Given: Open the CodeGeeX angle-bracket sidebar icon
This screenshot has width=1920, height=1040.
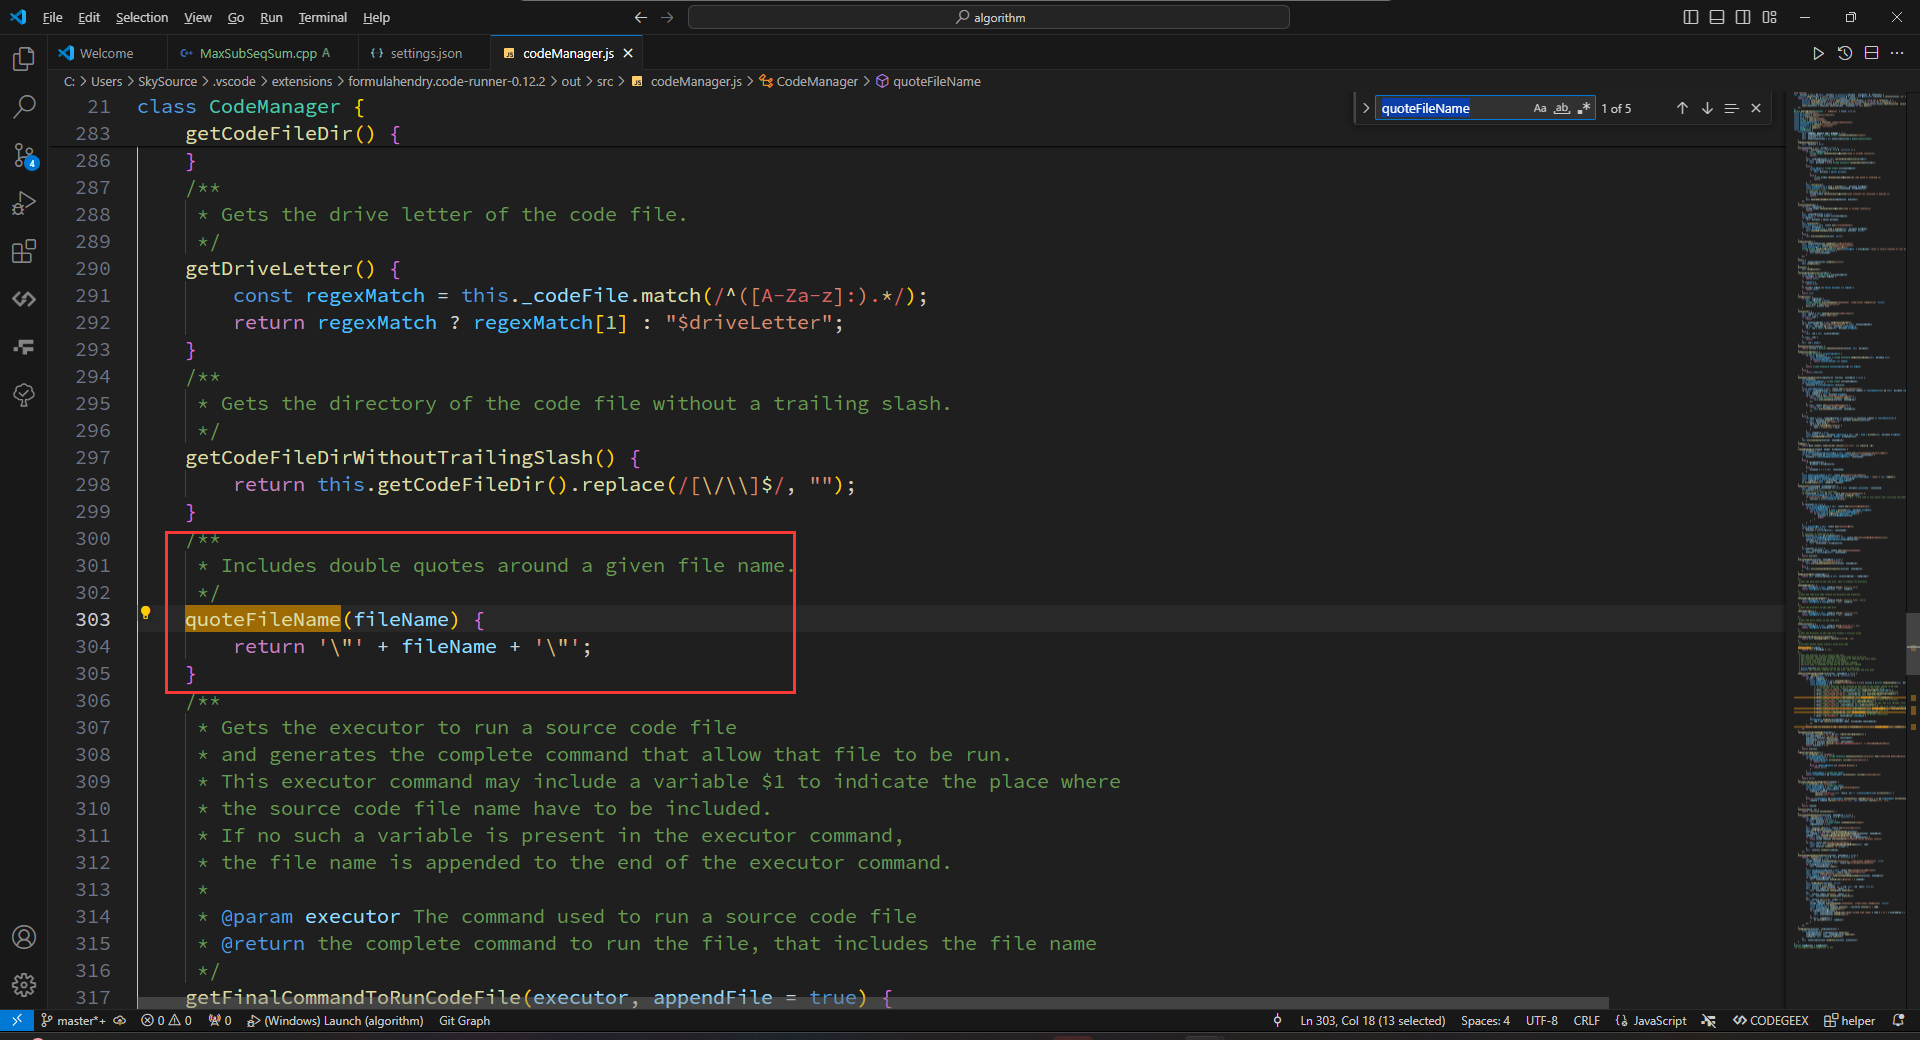Looking at the screenshot, I should point(24,299).
